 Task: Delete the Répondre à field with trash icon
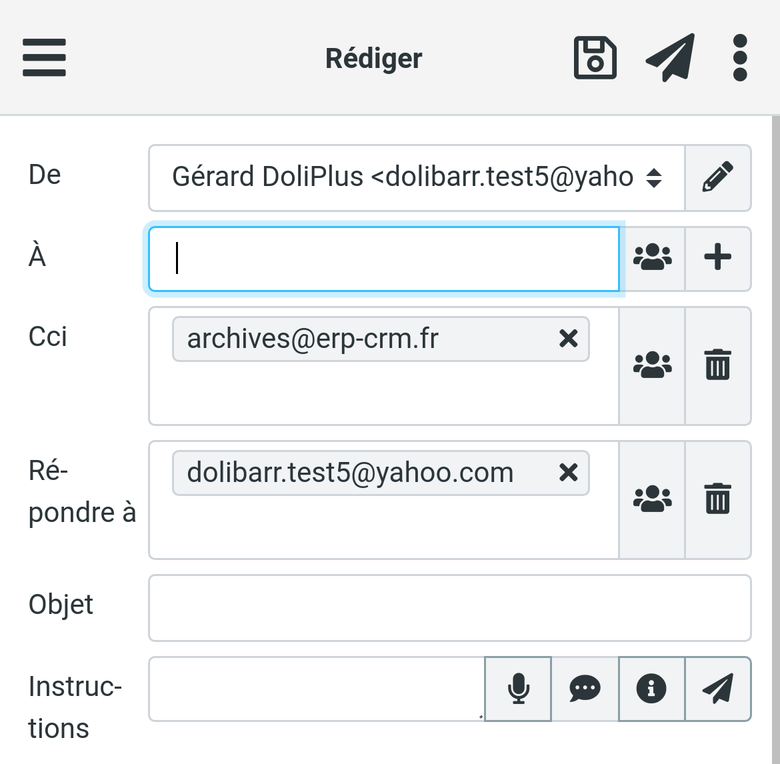[718, 499]
